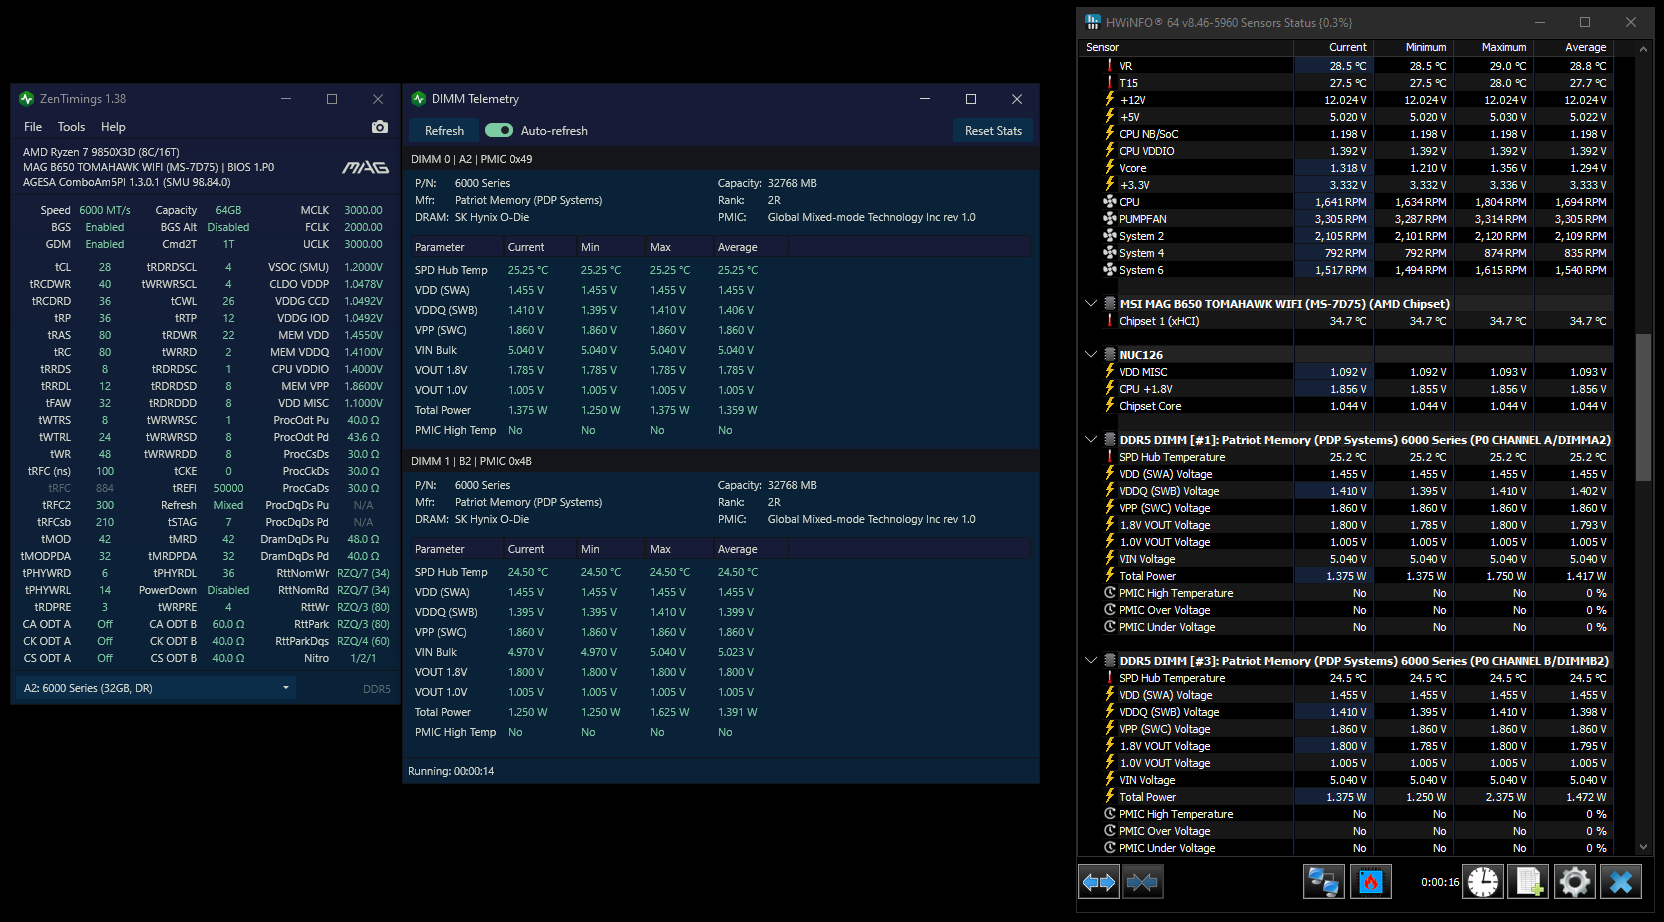Viewport: 1664px width, 922px height.
Task: Click the AGESA ComboAm5PI 1.3.0.1 version text
Action: (x=127, y=182)
